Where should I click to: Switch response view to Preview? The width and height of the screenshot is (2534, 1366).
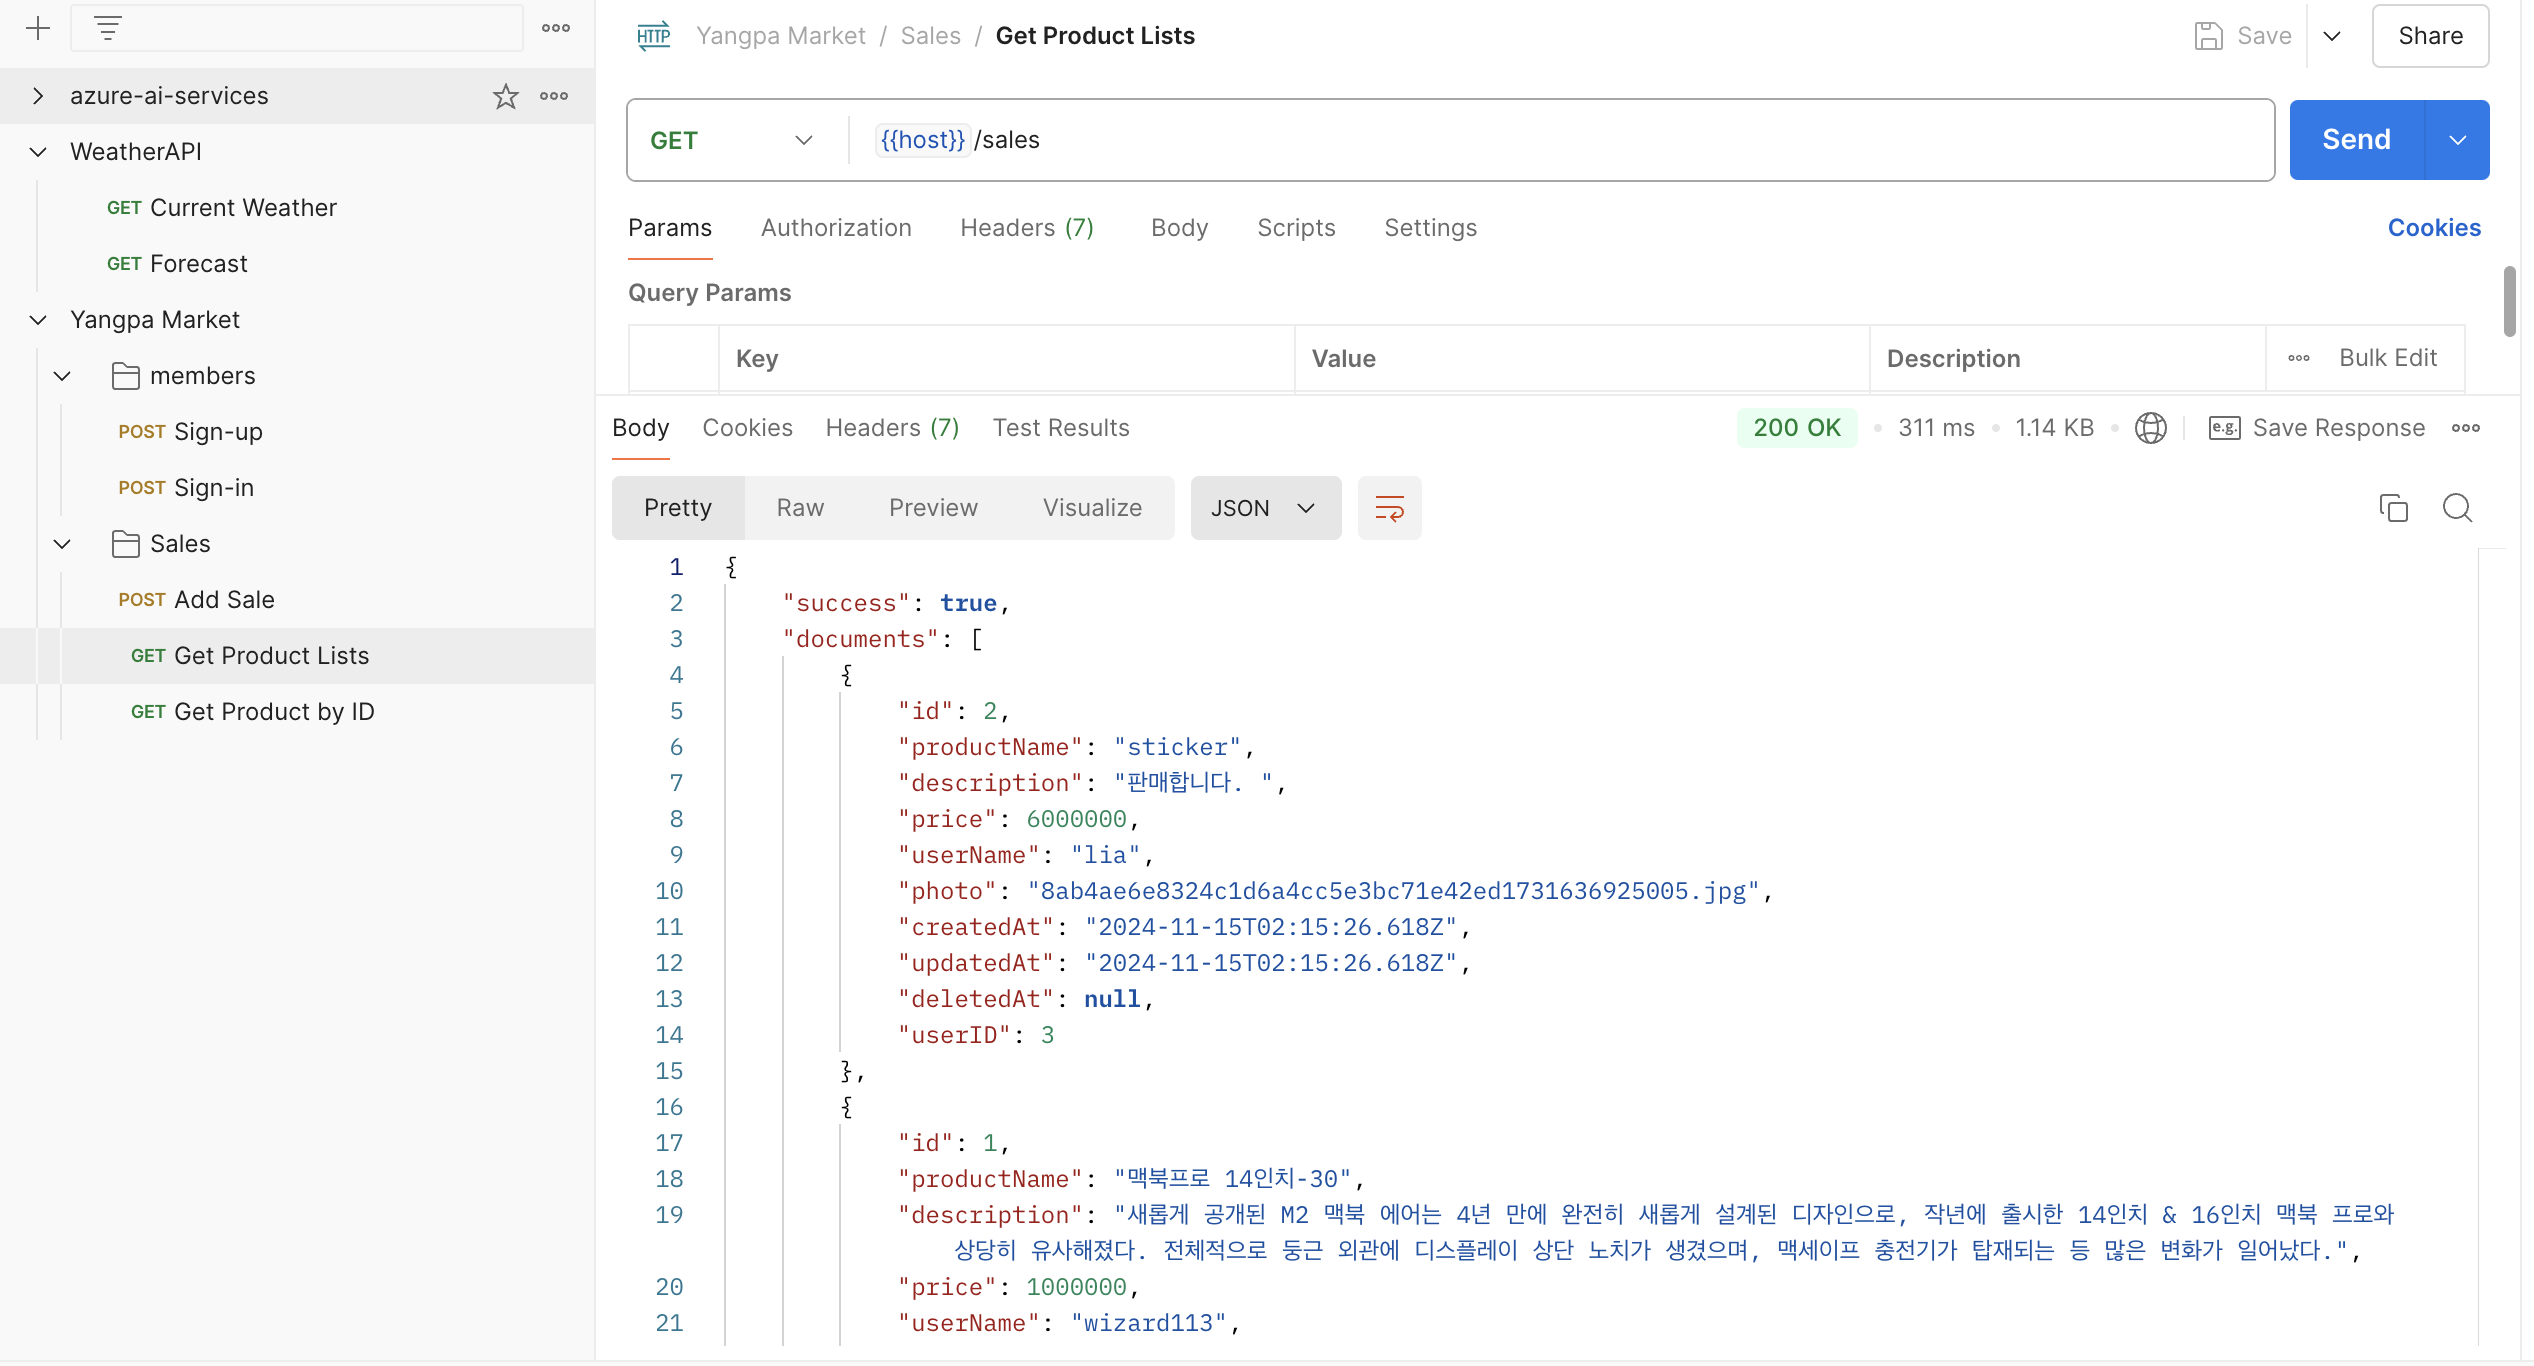(x=932, y=508)
